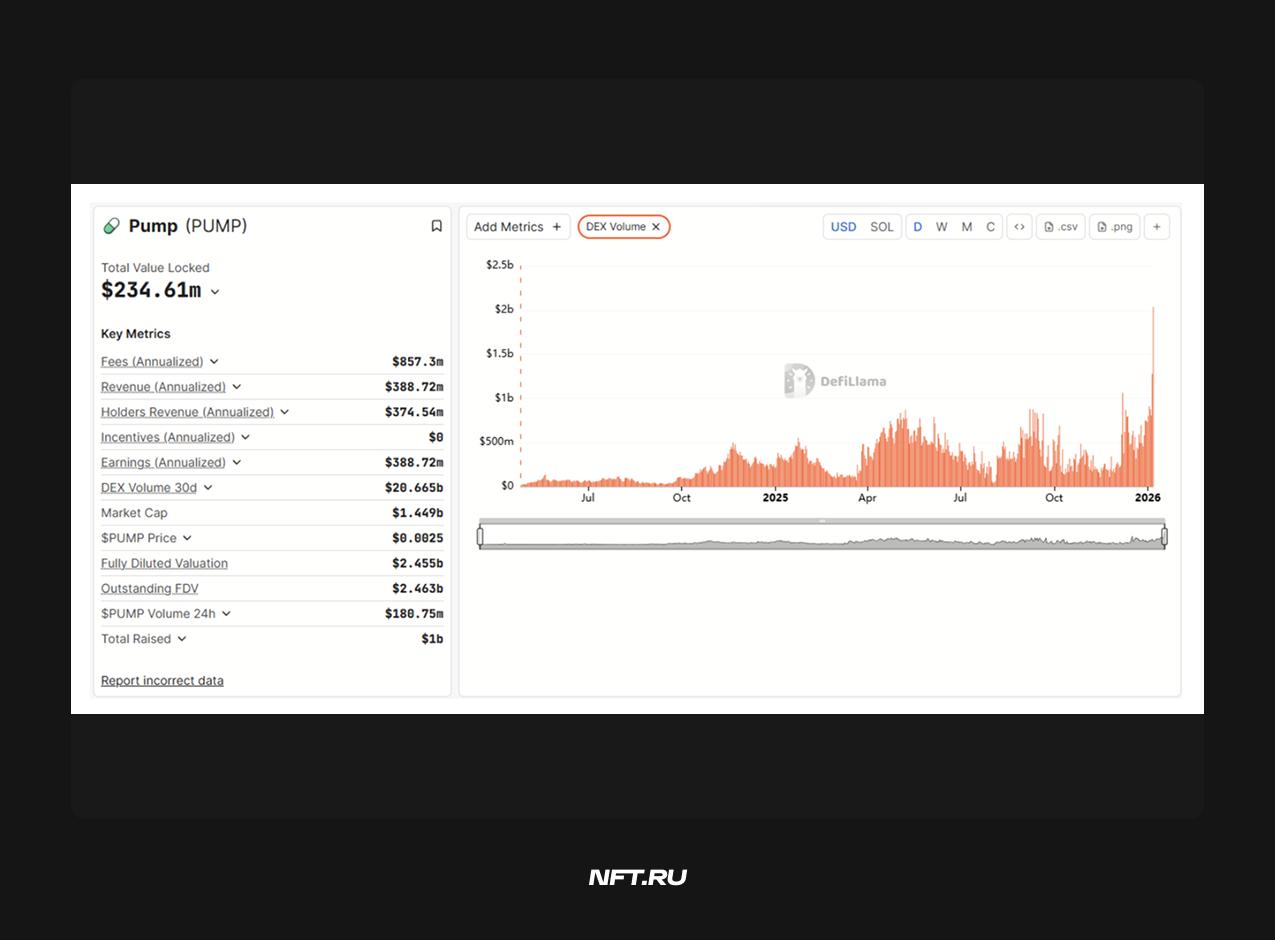This screenshot has width=1275, height=940.
Task: Export chart as .png
Action: 1115,227
